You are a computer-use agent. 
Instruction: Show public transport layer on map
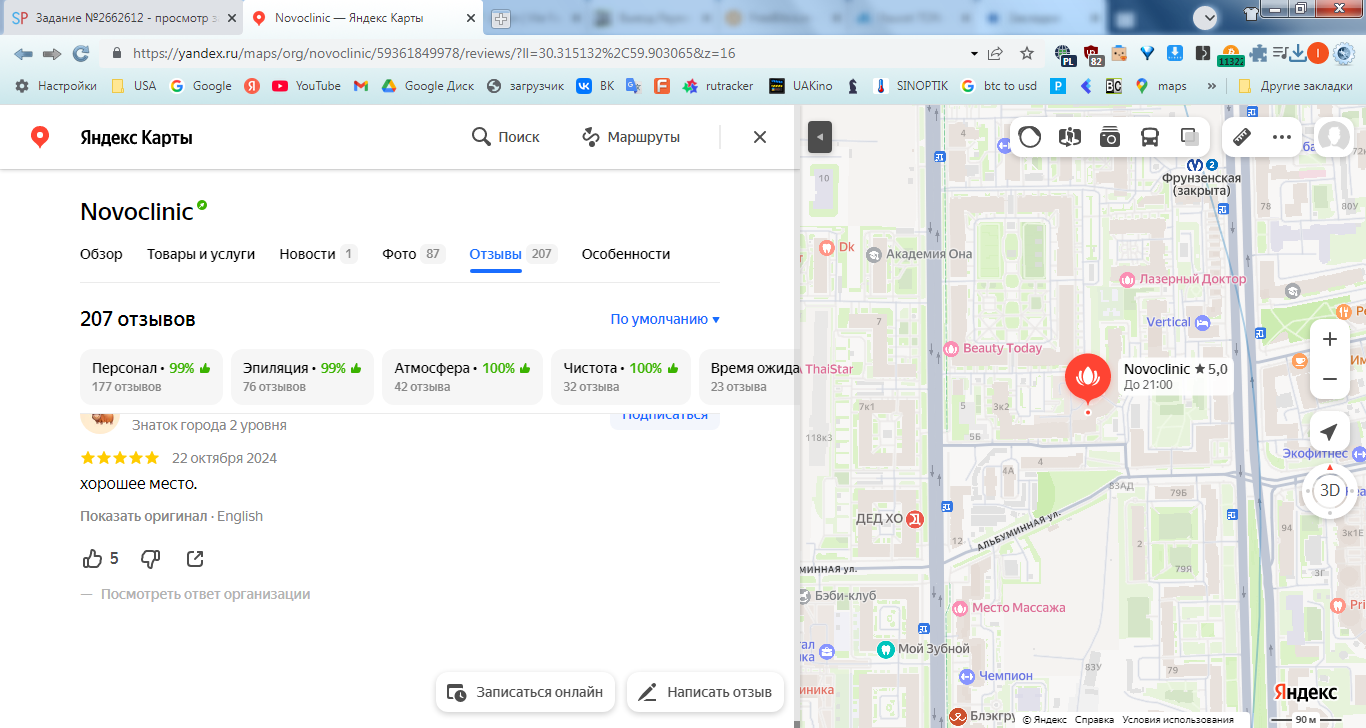[x=1150, y=137]
